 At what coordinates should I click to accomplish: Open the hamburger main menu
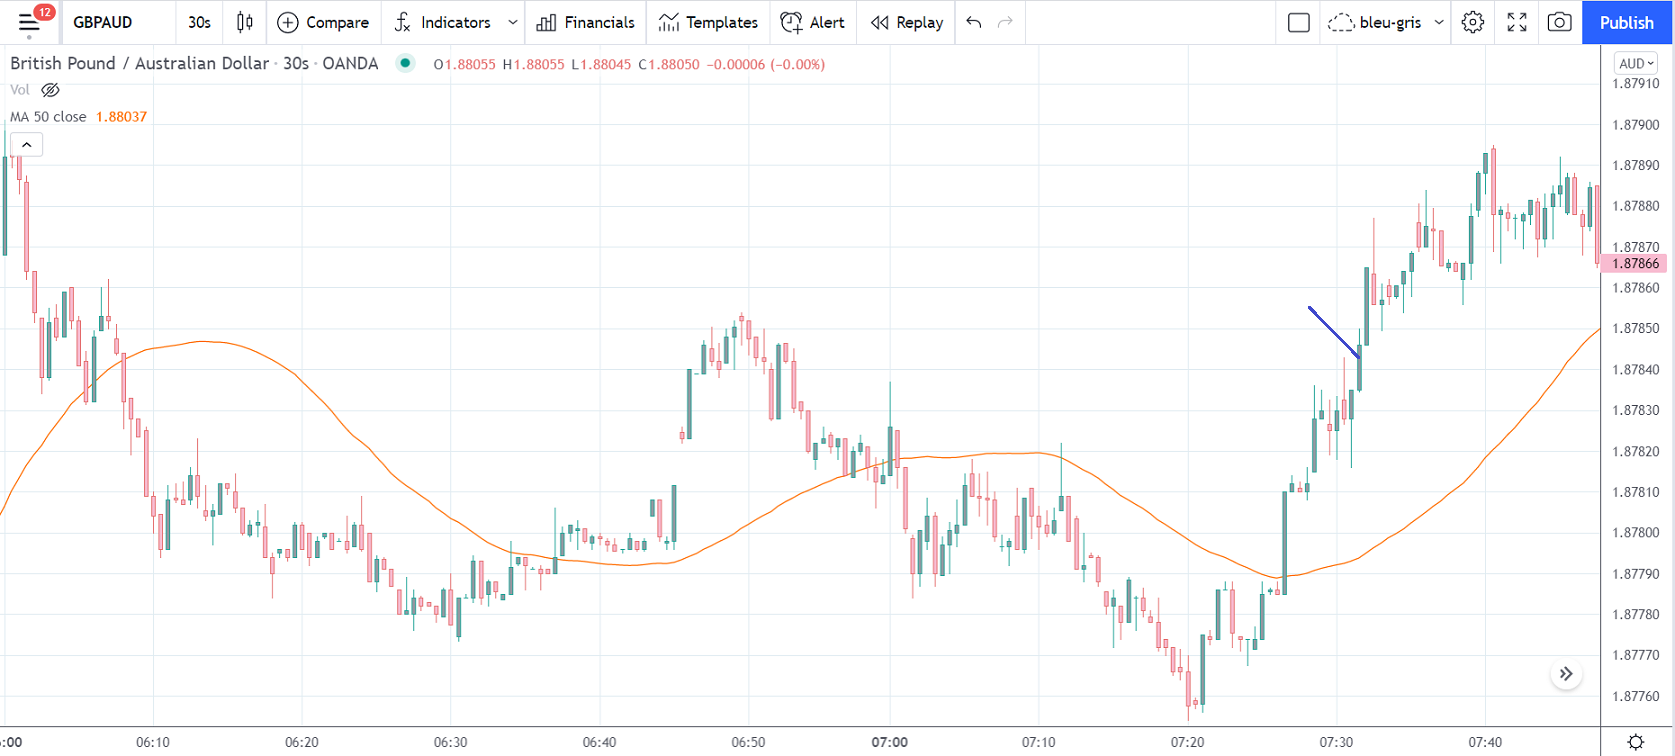tap(29, 22)
